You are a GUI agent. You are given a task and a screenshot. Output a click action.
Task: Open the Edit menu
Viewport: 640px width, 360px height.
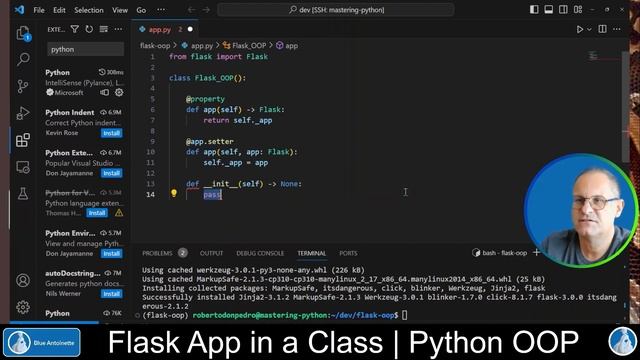pos(59,10)
